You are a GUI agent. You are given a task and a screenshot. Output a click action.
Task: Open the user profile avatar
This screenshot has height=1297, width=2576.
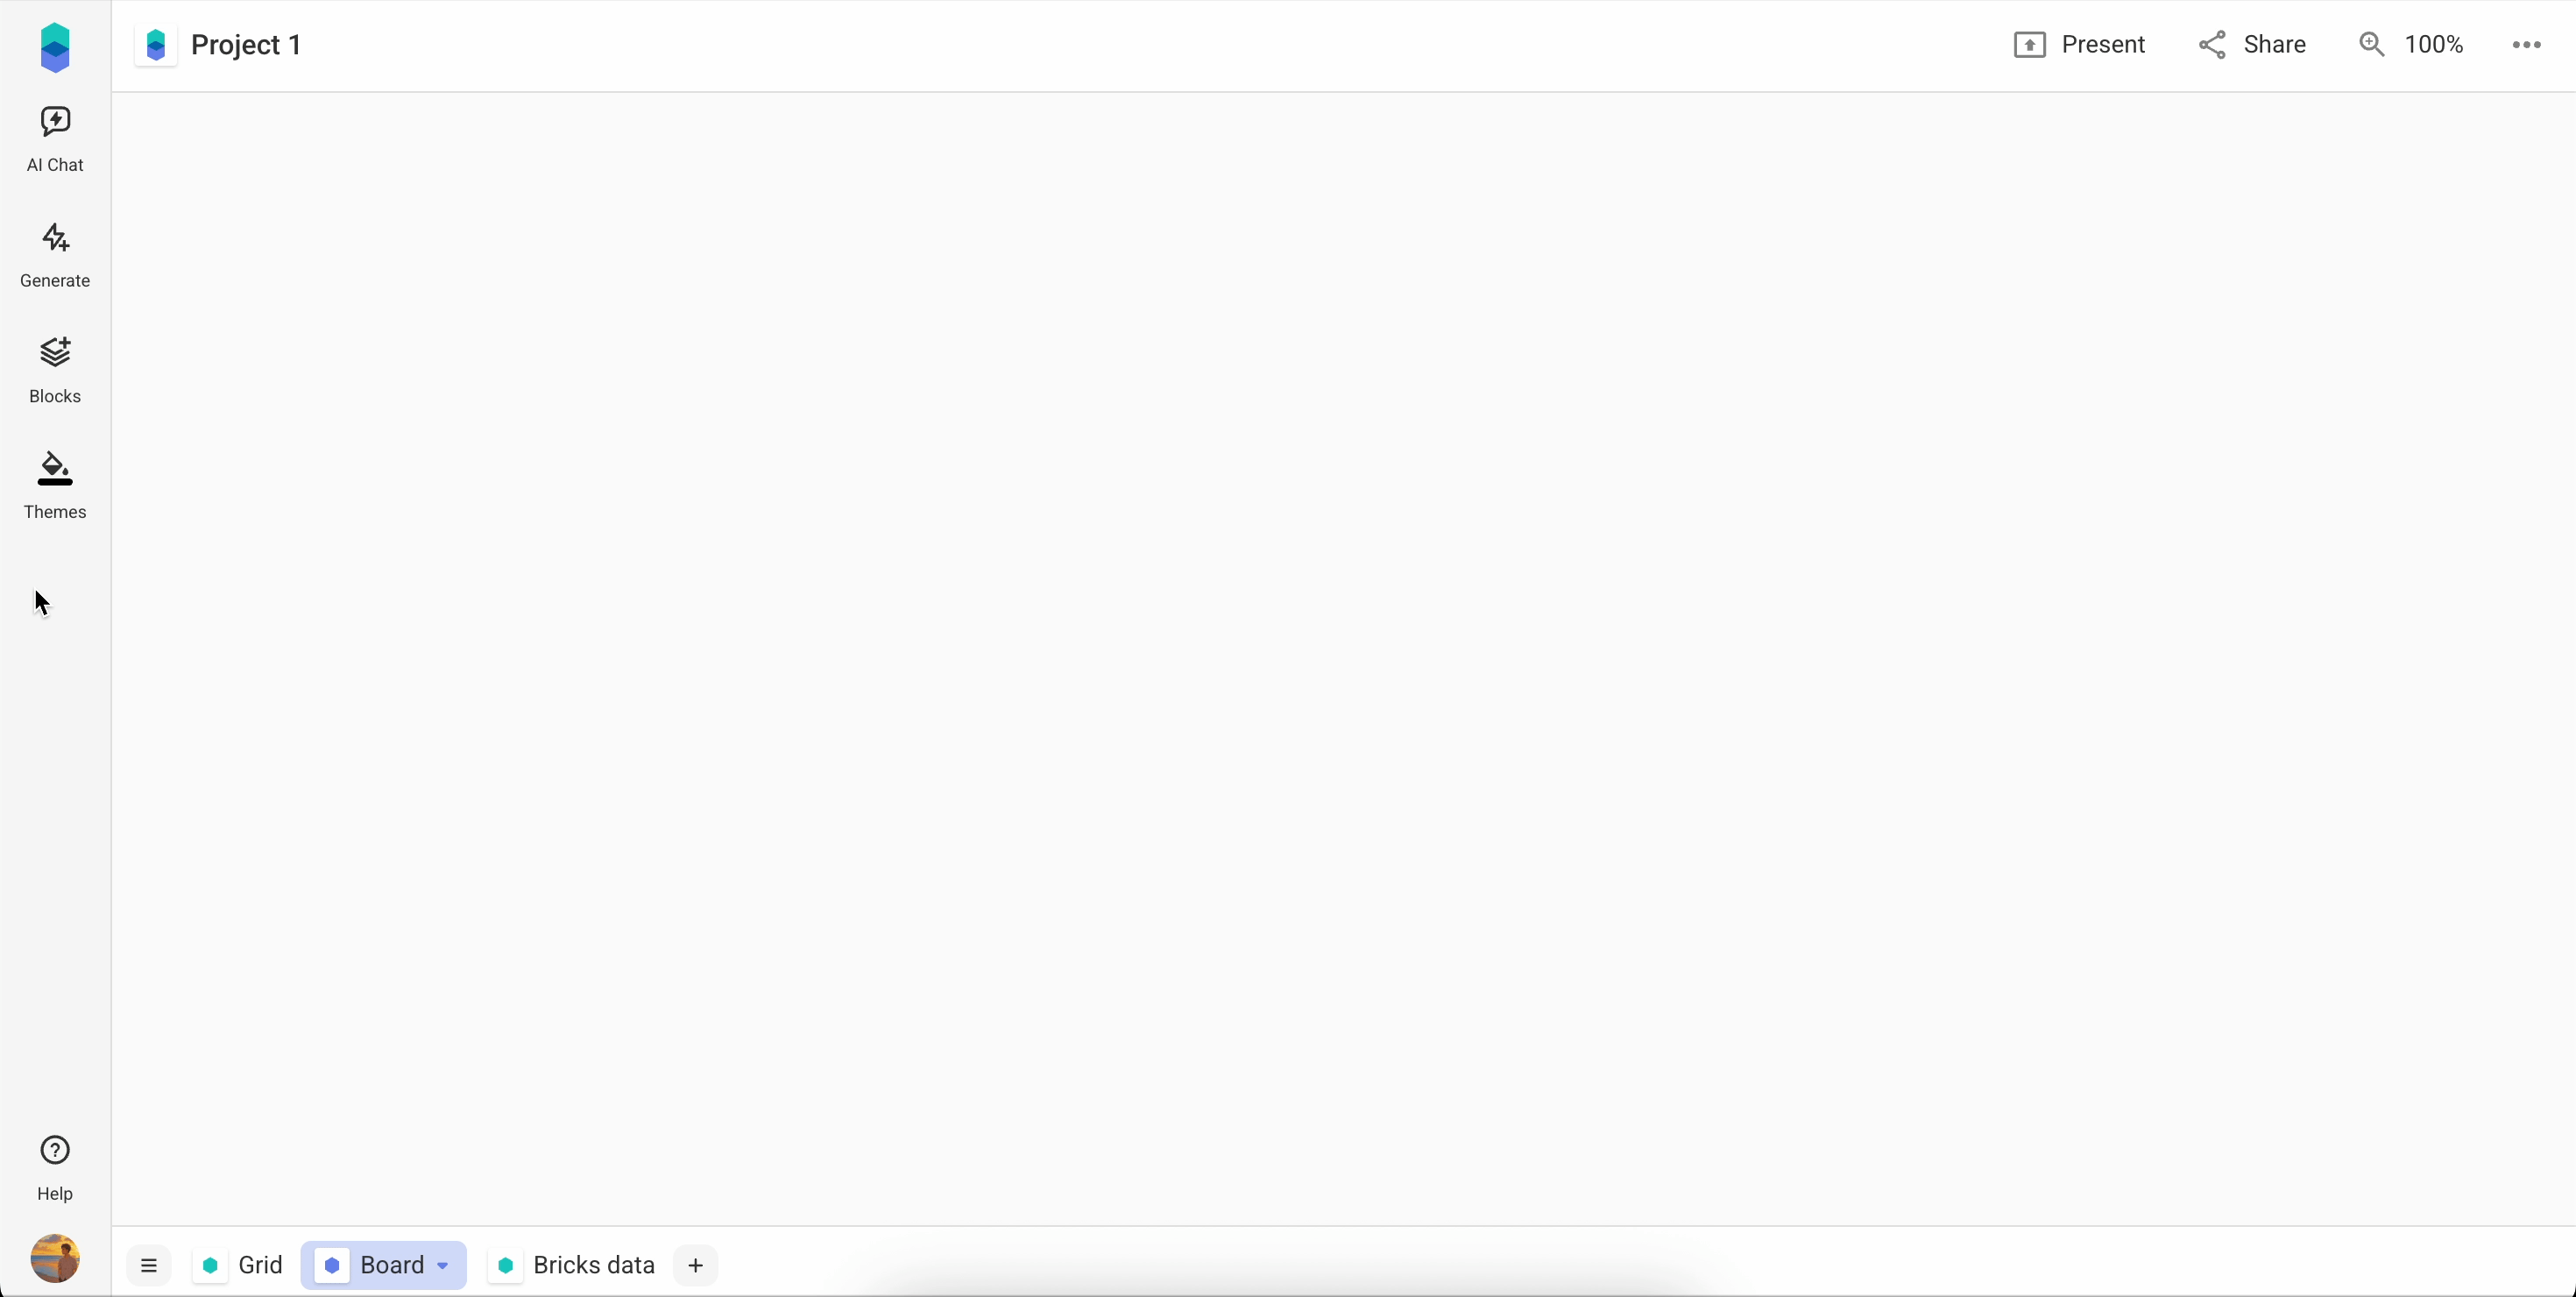(55, 1257)
